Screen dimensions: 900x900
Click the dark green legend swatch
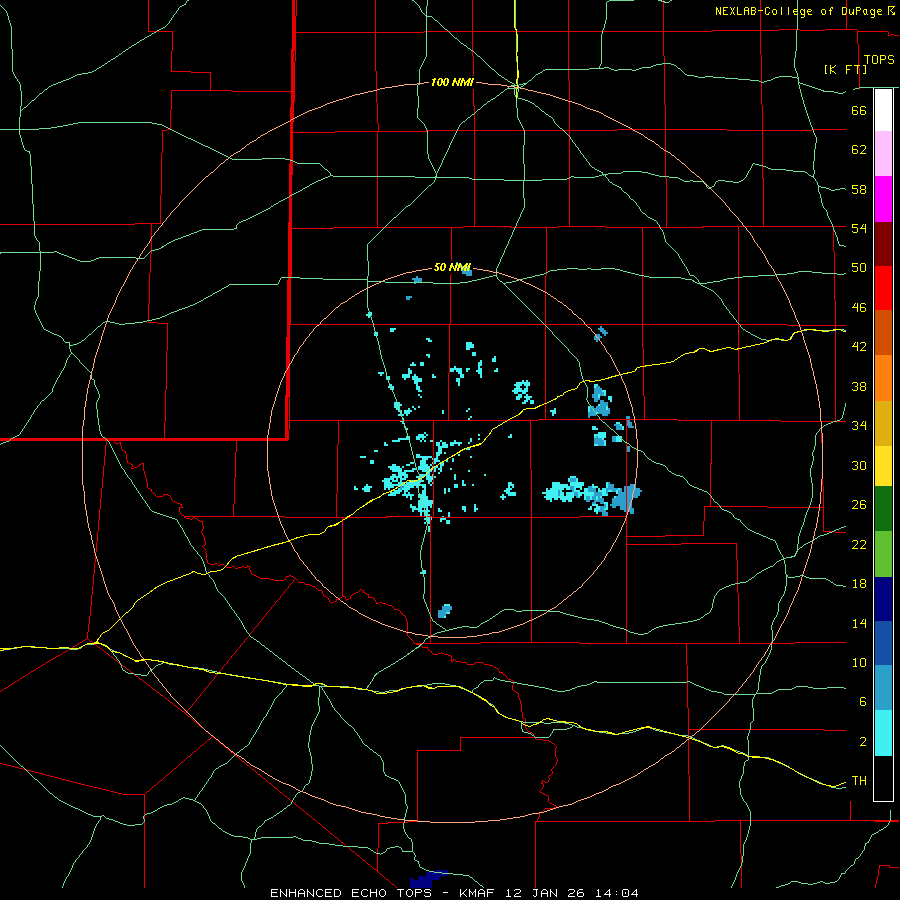[x=883, y=509]
